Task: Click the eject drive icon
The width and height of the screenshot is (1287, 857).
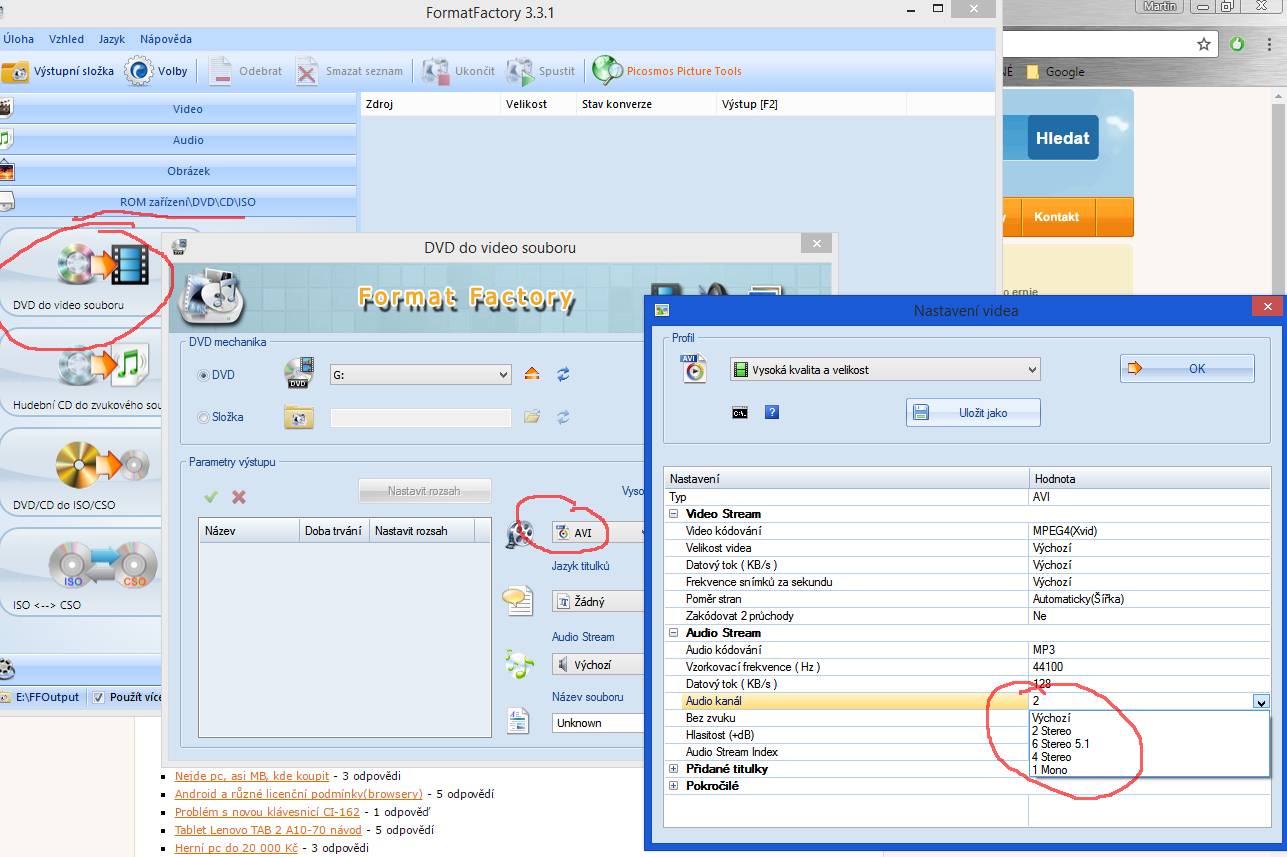Action: [x=532, y=374]
